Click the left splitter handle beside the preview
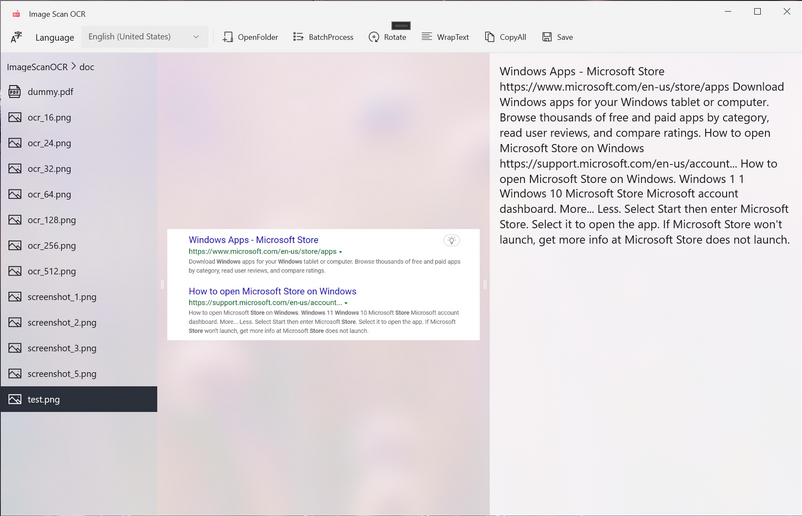This screenshot has width=802, height=516. tap(162, 284)
